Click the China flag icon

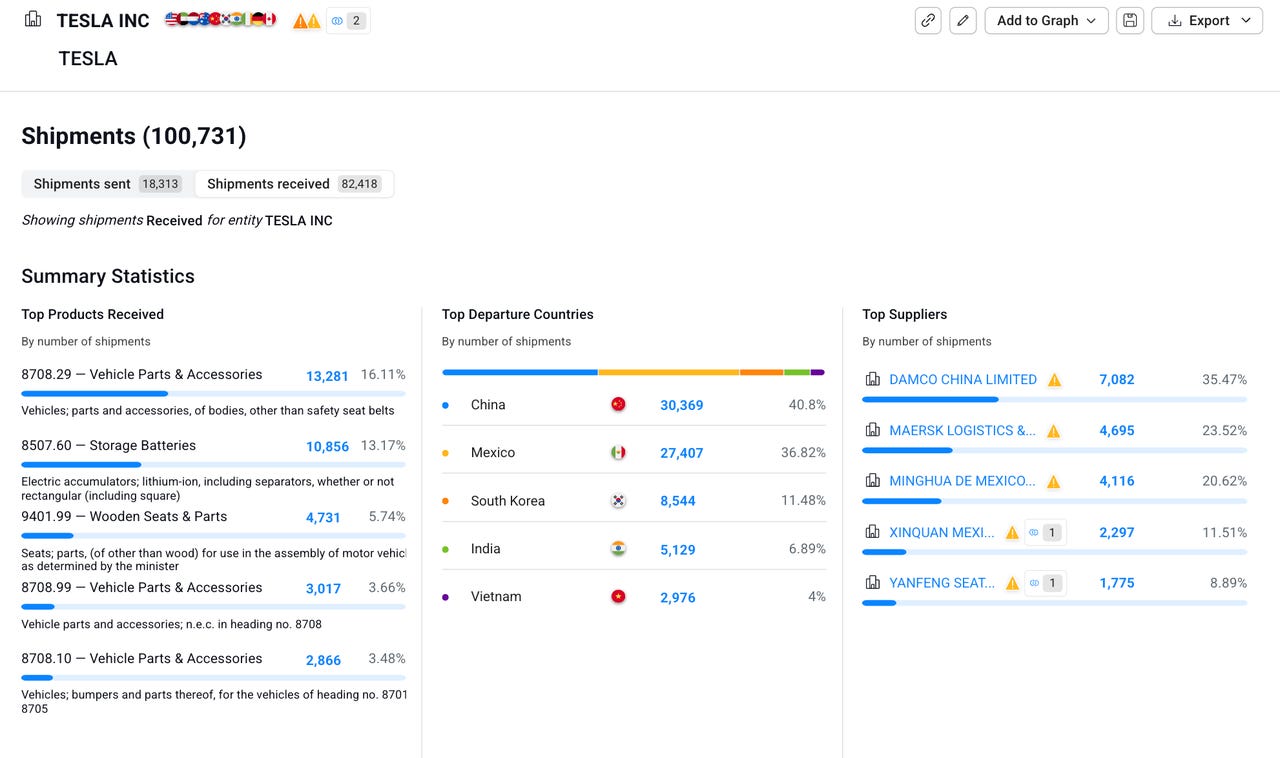point(618,404)
